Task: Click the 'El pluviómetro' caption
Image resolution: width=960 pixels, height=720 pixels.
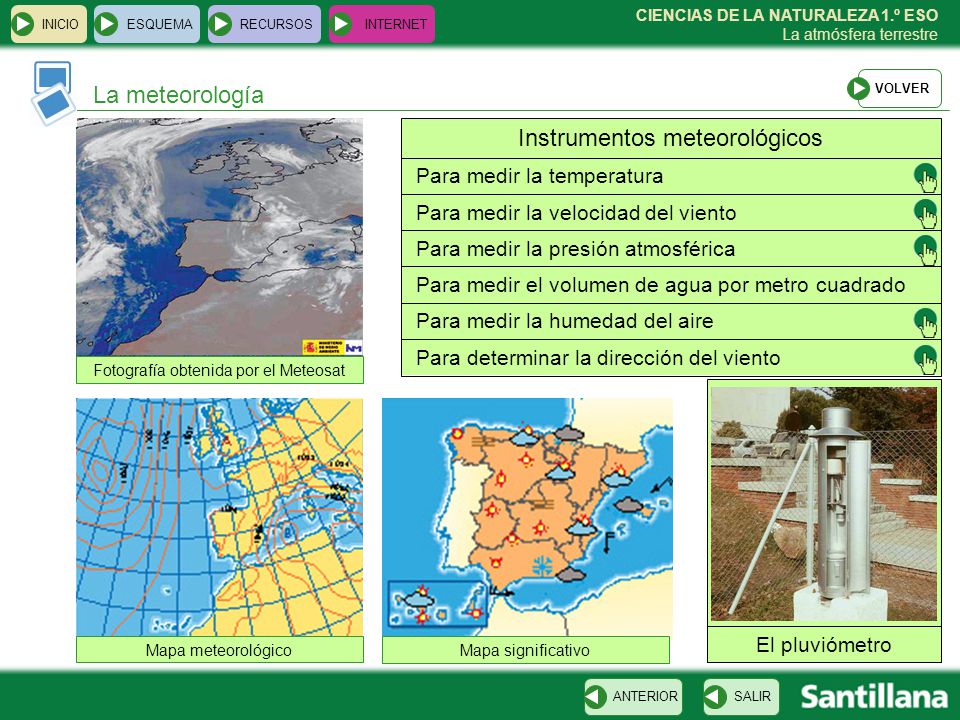Action: pyautogui.click(x=823, y=645)
